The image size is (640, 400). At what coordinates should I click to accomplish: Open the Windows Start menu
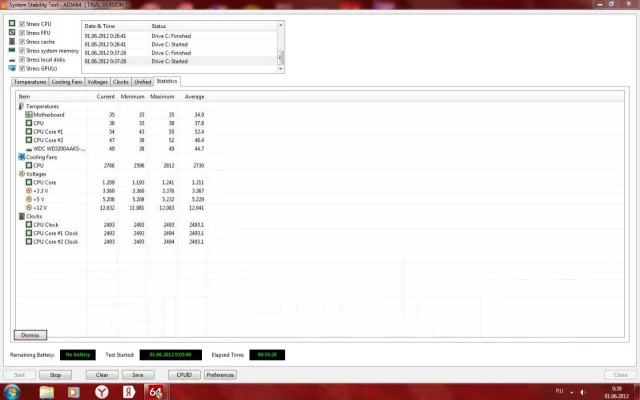11,392
